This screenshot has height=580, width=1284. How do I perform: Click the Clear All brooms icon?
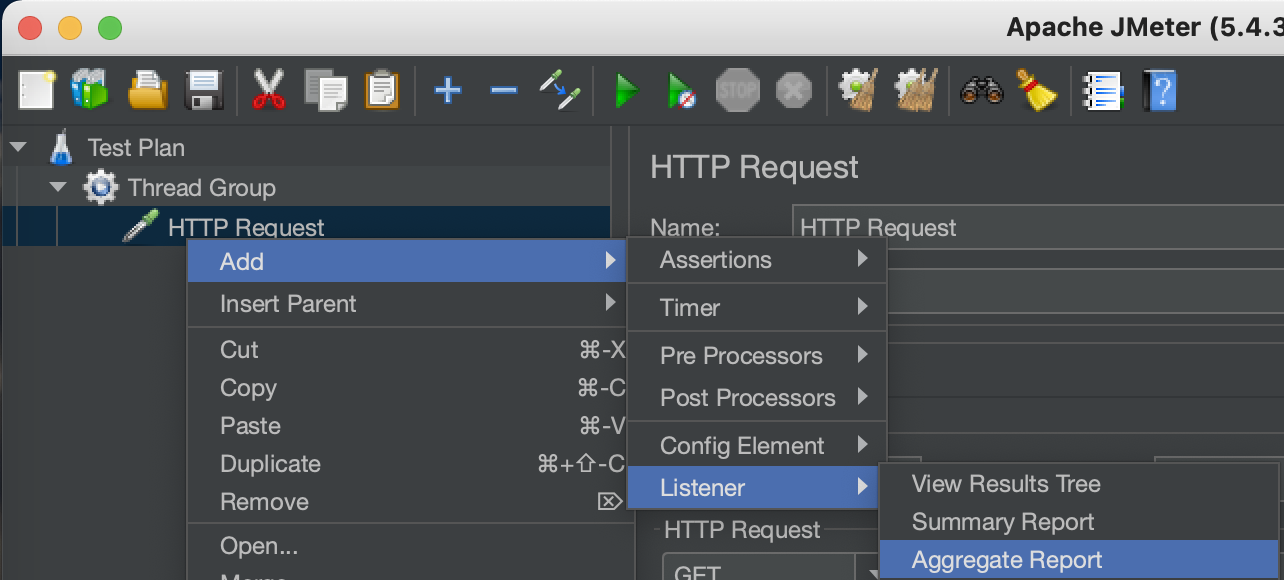[x=917, y=90]
